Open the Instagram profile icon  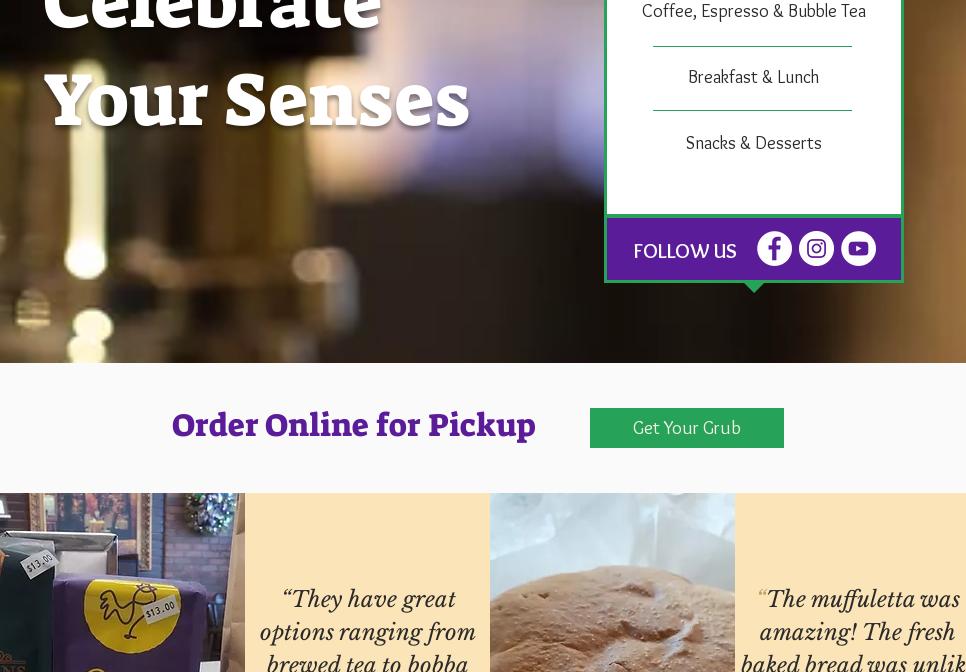[x=816, y=249]
